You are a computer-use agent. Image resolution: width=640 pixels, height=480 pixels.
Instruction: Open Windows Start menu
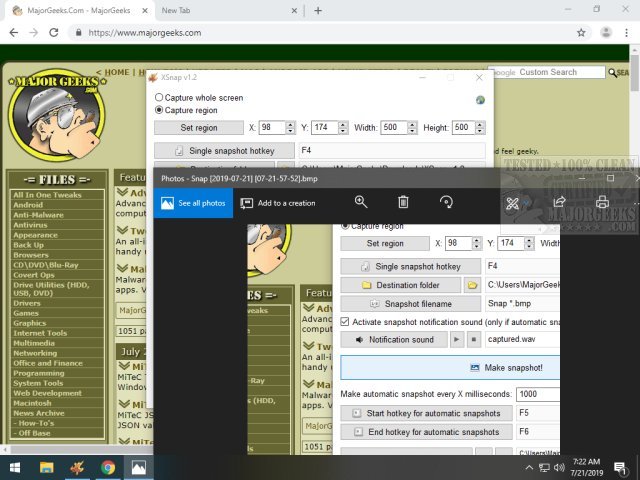pyautogui.click(x=15, y=467)
